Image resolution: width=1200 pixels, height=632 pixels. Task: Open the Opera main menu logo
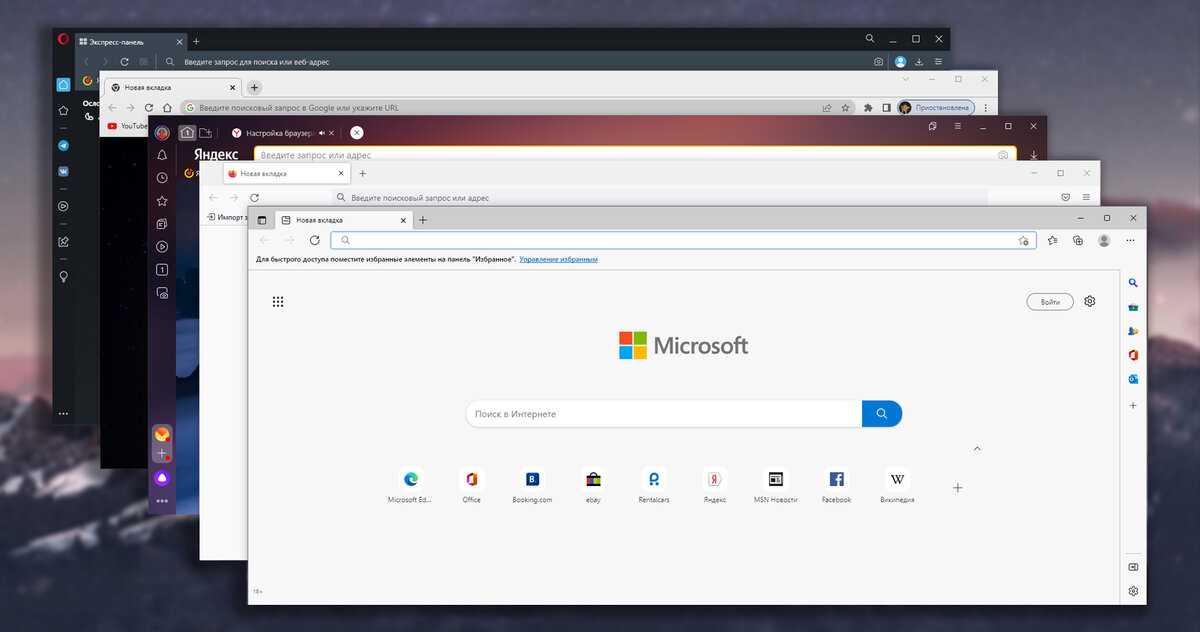63,40
